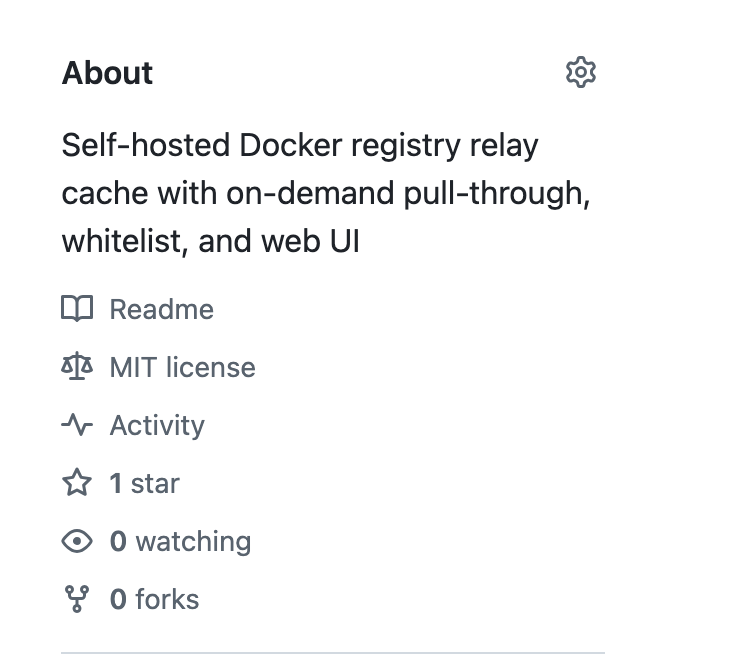Click the whitelist, and web UI line
Screen dimensions: 746x660
point(211,241)
